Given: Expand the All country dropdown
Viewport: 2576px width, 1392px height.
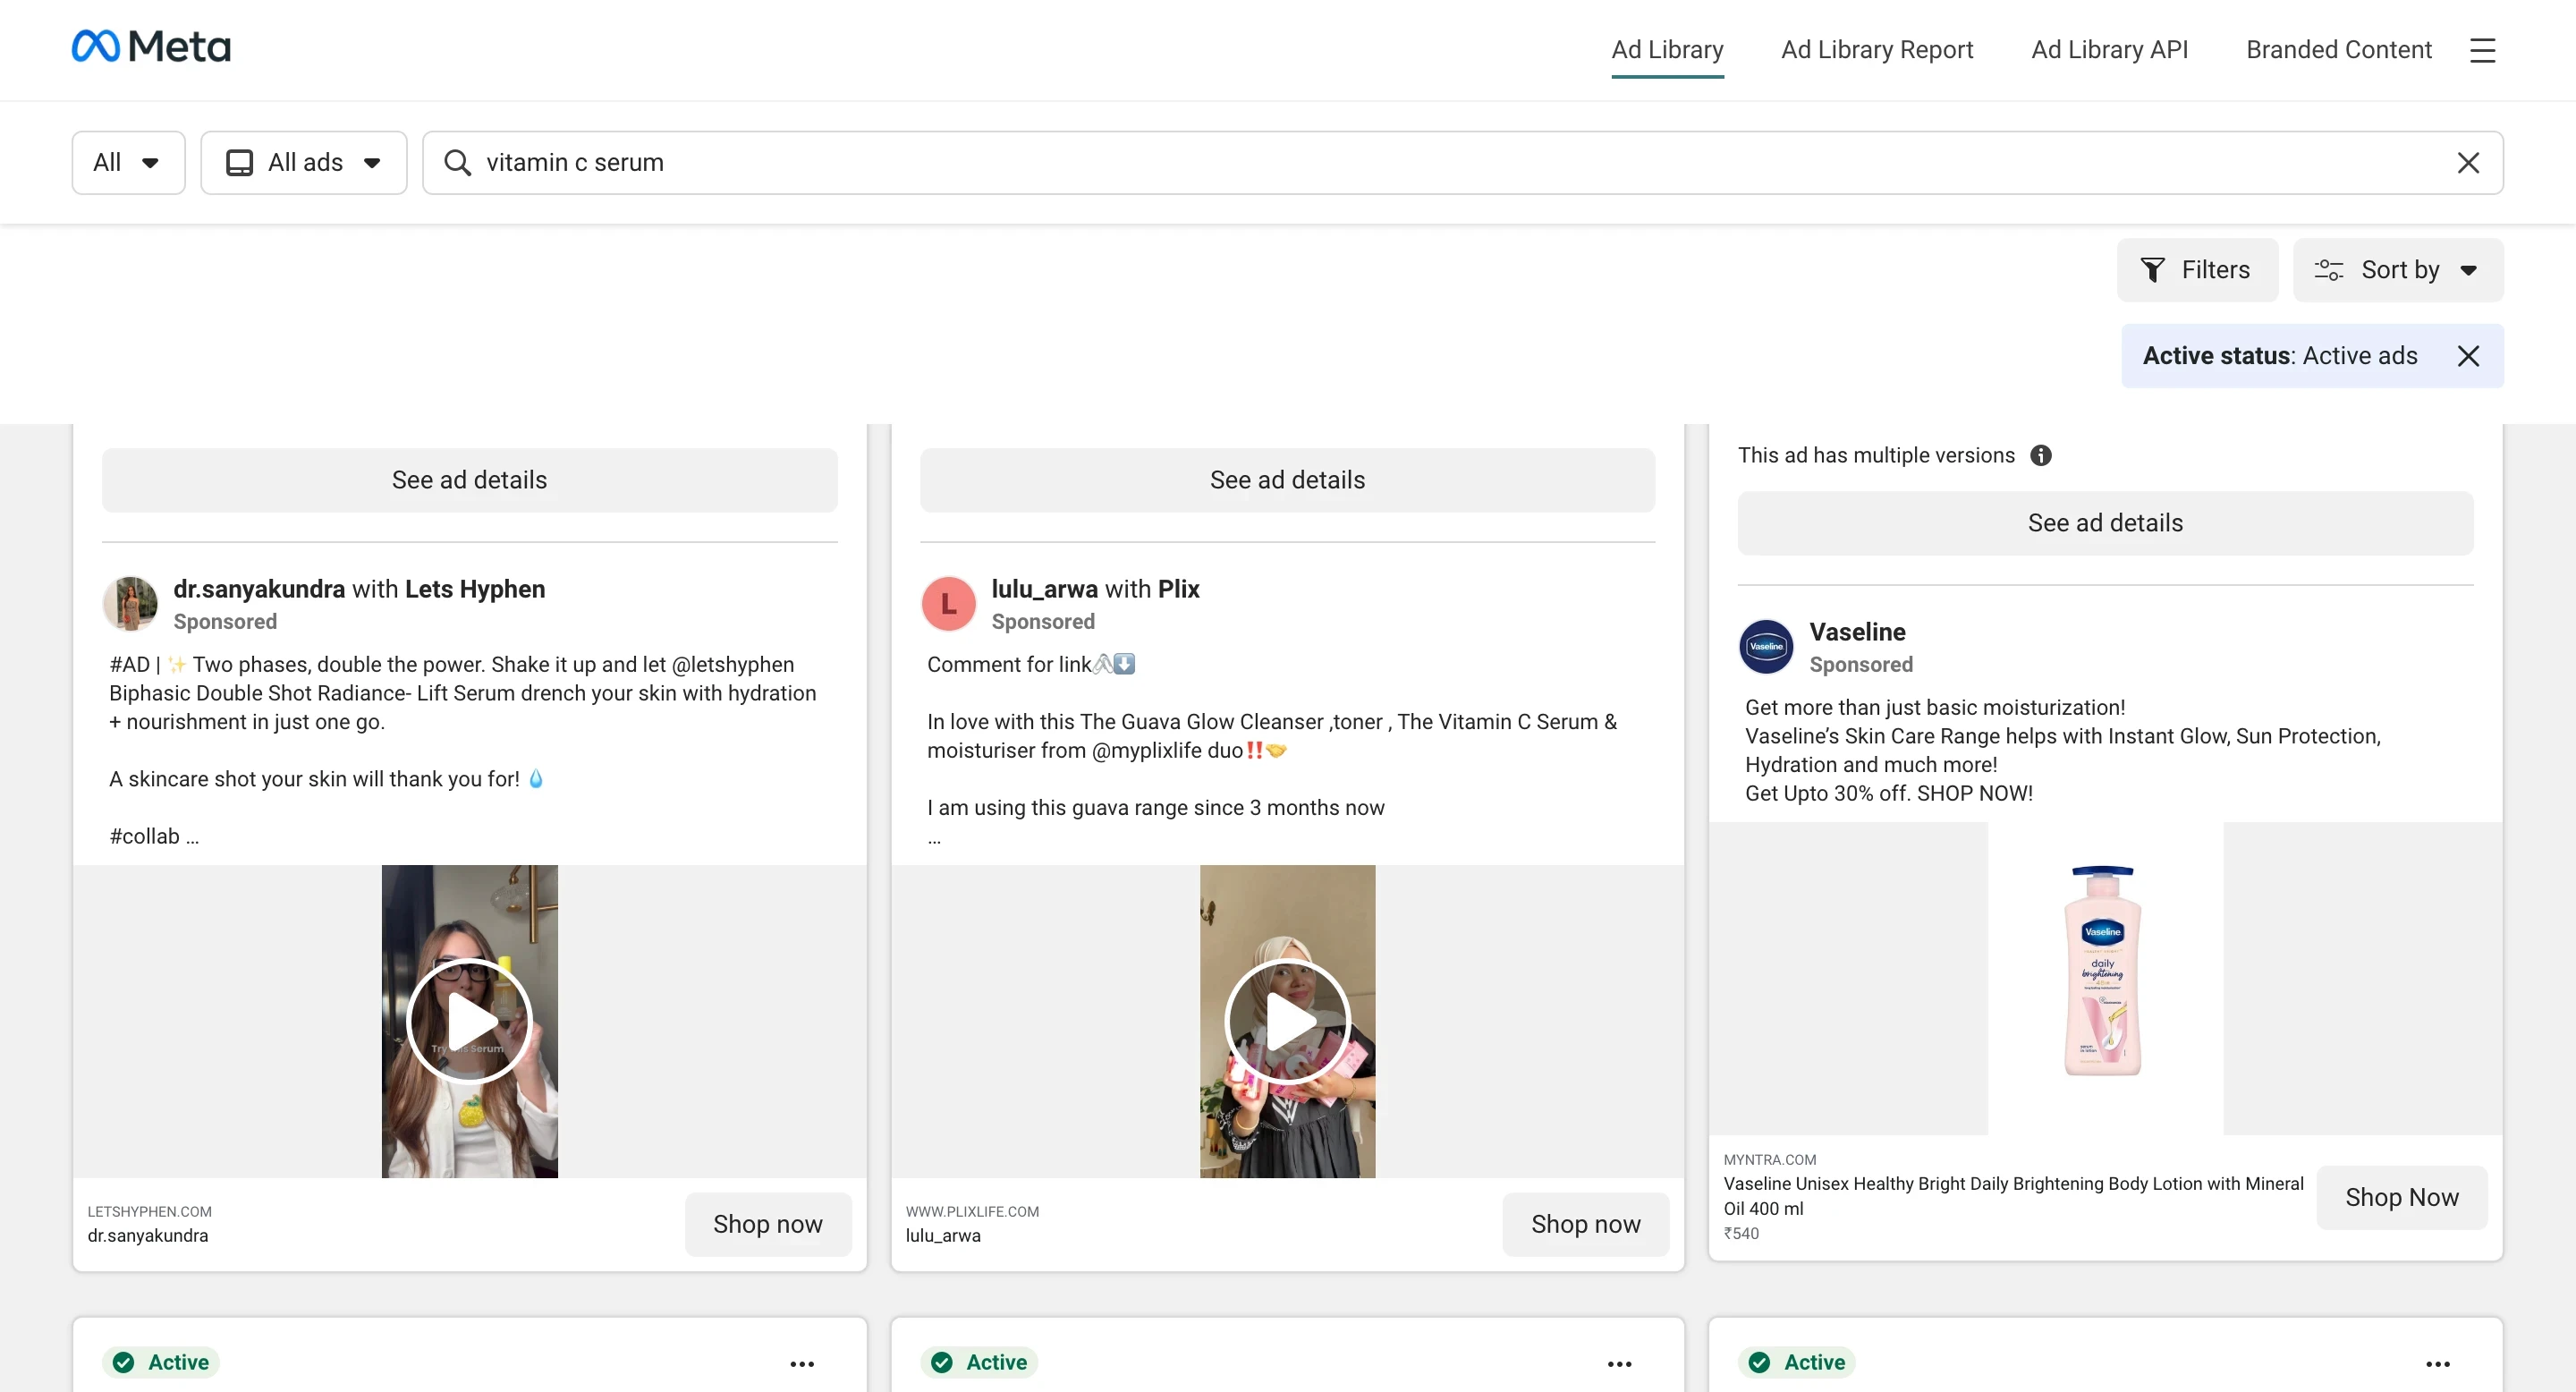Looking at the screenshot, I should click(x=128, y=163).
